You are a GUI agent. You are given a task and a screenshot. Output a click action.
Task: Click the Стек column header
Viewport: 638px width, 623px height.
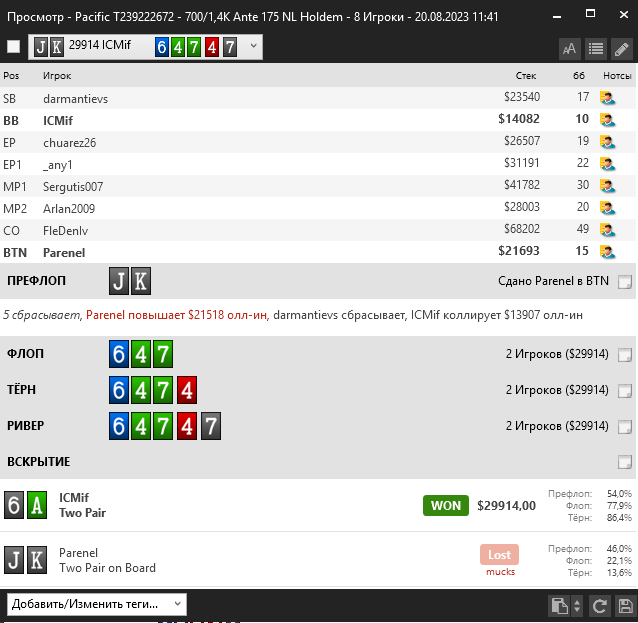[x=526, y=76]
